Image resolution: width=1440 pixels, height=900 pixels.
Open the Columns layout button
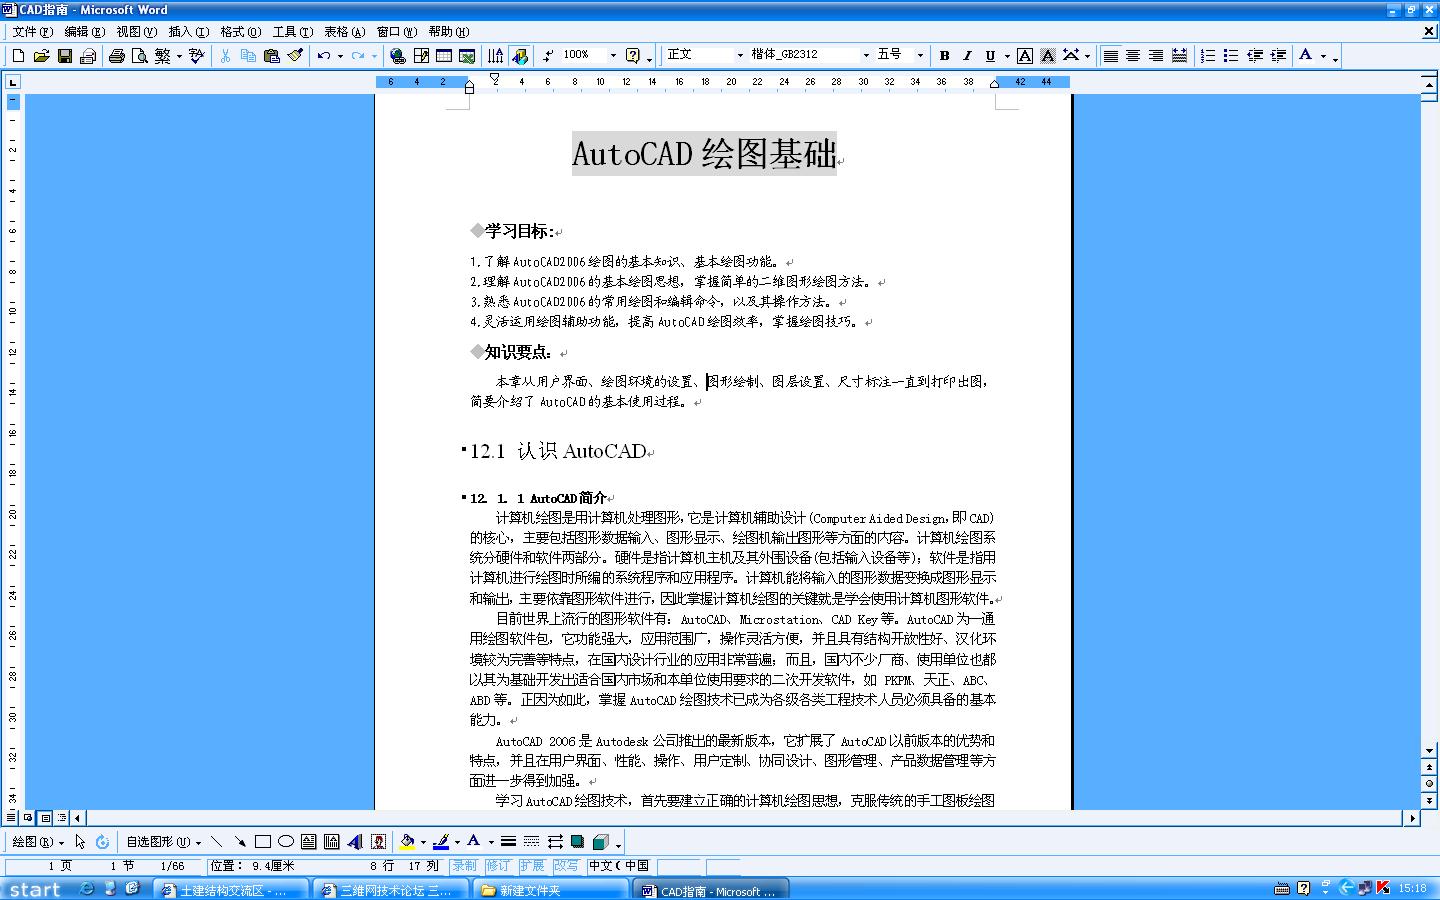click(496, 56)
